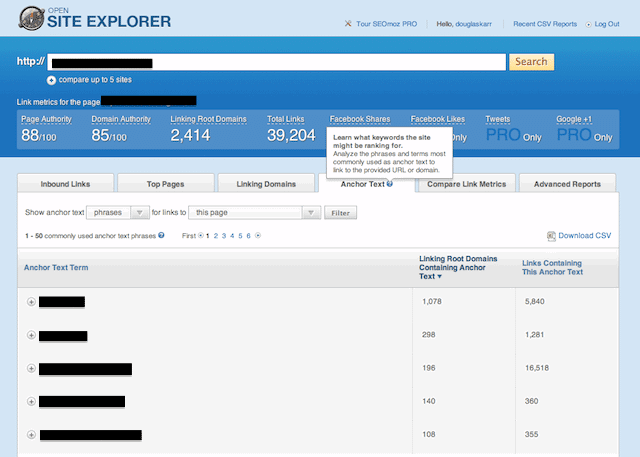Open the Compare Link Metrics tab

(467, 184)
